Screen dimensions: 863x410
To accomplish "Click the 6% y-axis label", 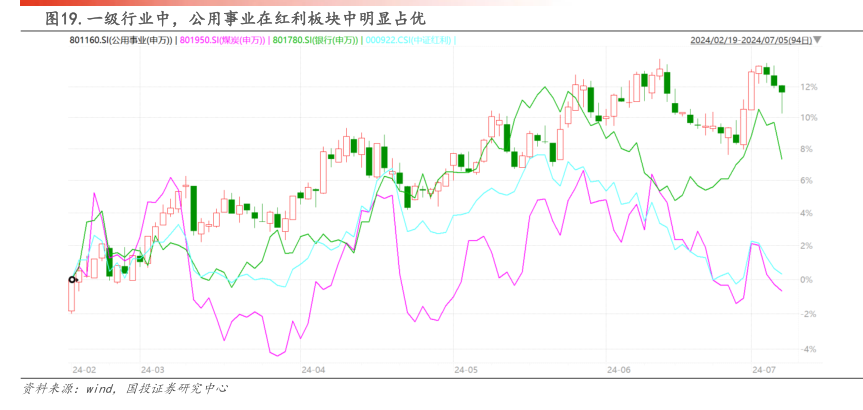I will coord(808,181).
